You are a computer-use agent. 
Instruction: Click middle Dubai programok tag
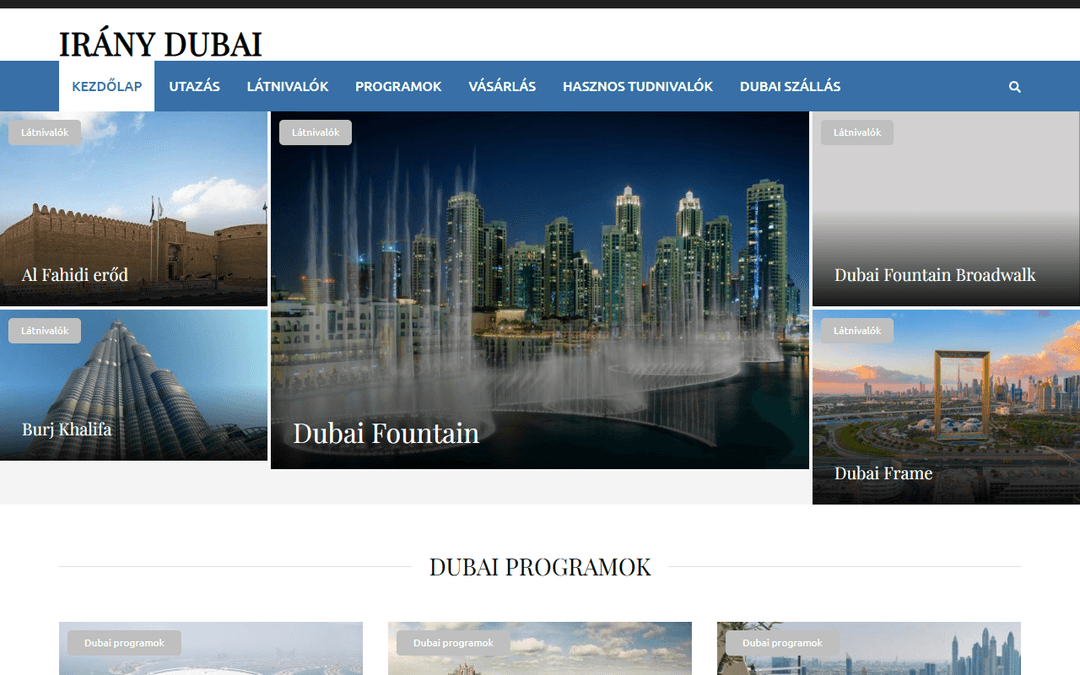point(453,643)
